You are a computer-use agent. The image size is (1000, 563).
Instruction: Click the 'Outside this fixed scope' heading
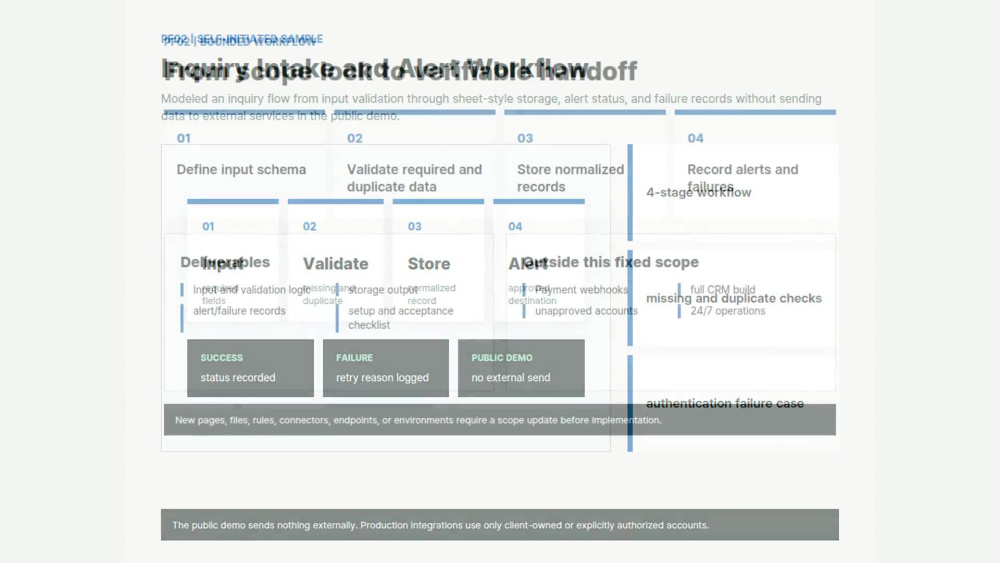610,262
